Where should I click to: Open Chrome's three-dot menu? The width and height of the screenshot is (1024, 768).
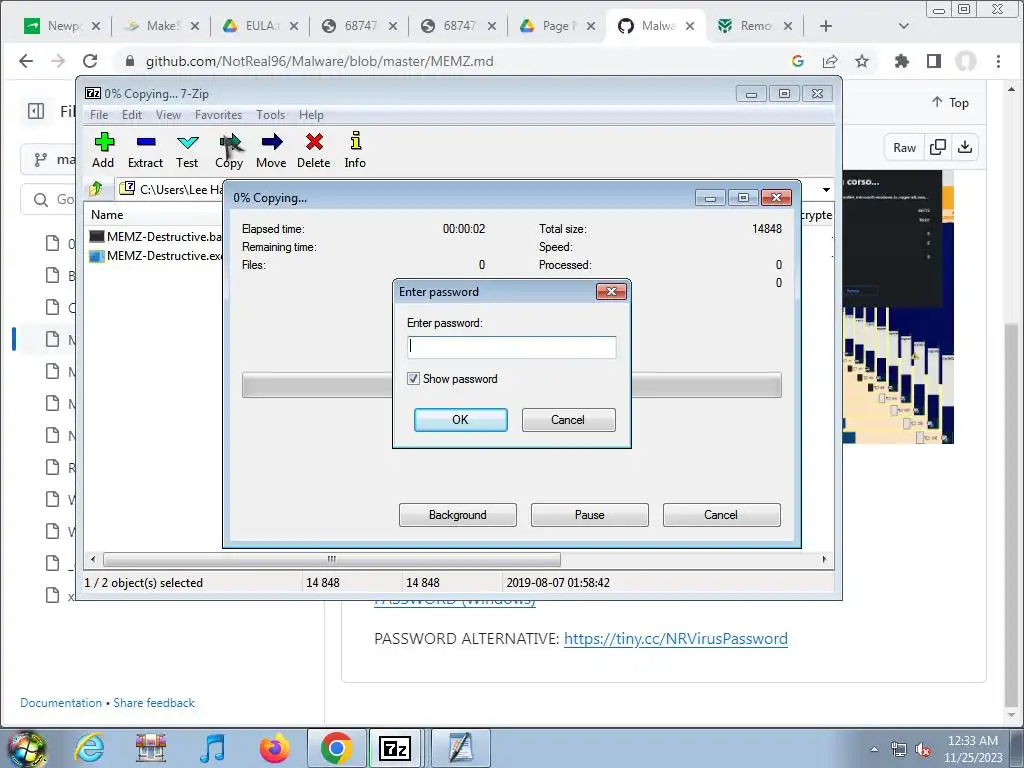(999, 61)
